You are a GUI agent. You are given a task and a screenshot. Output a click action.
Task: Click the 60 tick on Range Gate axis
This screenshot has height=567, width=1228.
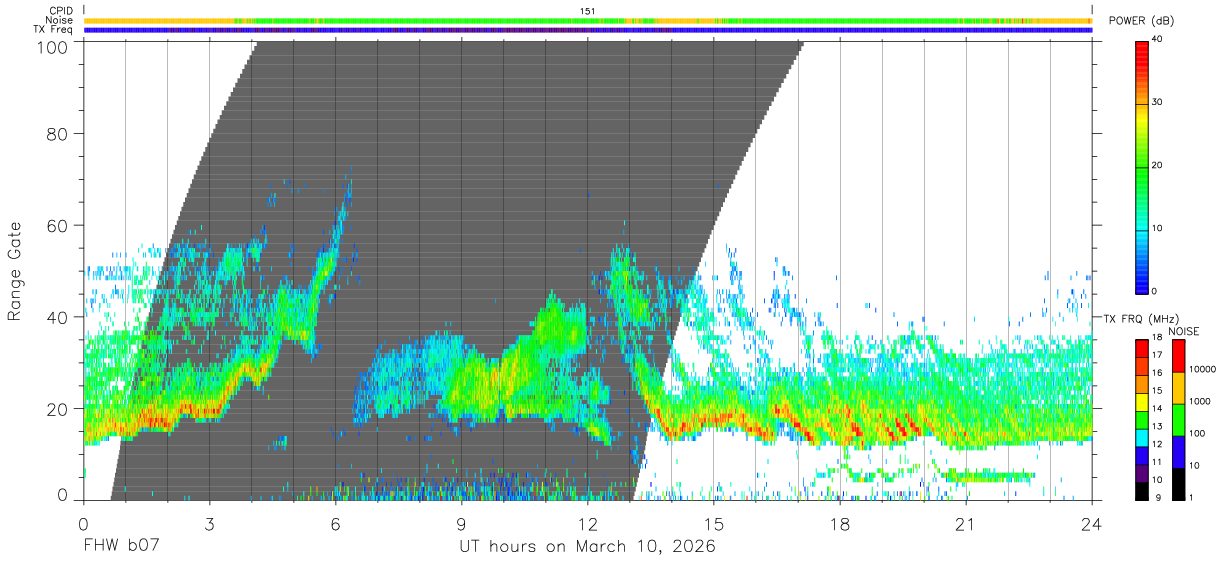click(x=59, y=225)
